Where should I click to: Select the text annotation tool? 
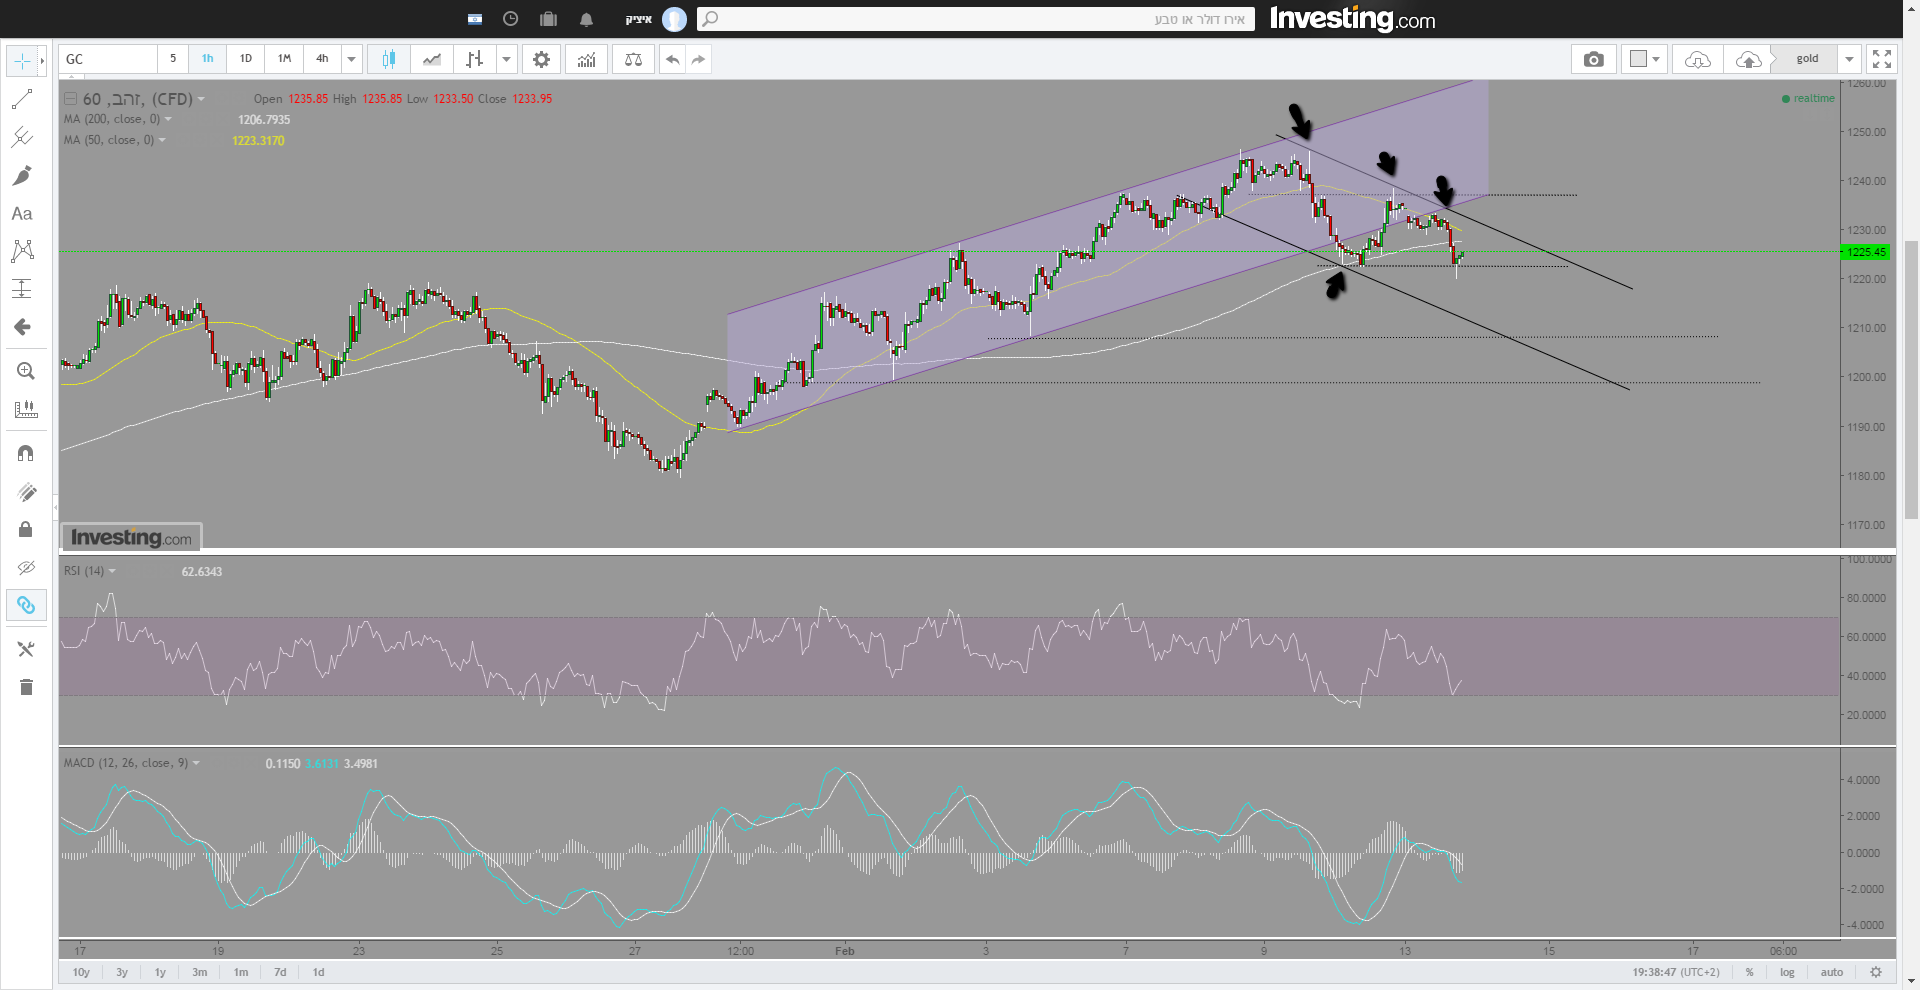pos(22,213)
